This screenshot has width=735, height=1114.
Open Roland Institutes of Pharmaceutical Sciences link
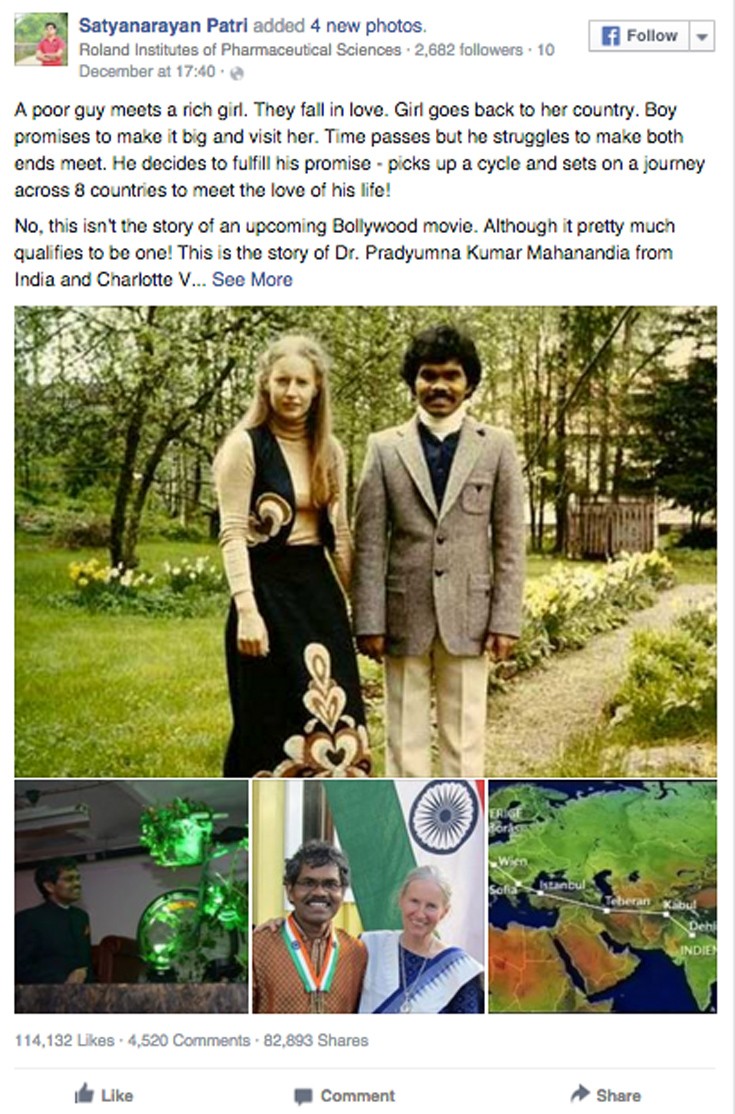click(x=240, y=50)
